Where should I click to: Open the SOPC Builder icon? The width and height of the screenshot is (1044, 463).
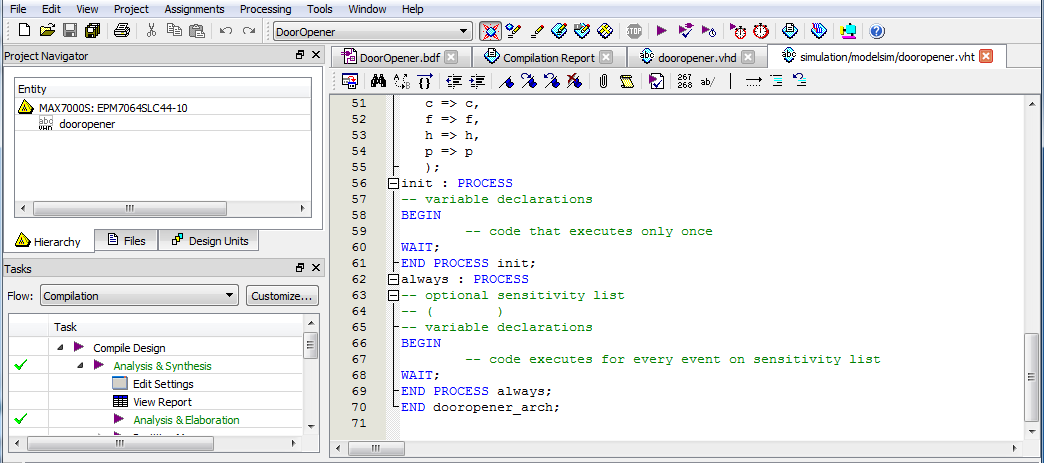coord(848,31)
